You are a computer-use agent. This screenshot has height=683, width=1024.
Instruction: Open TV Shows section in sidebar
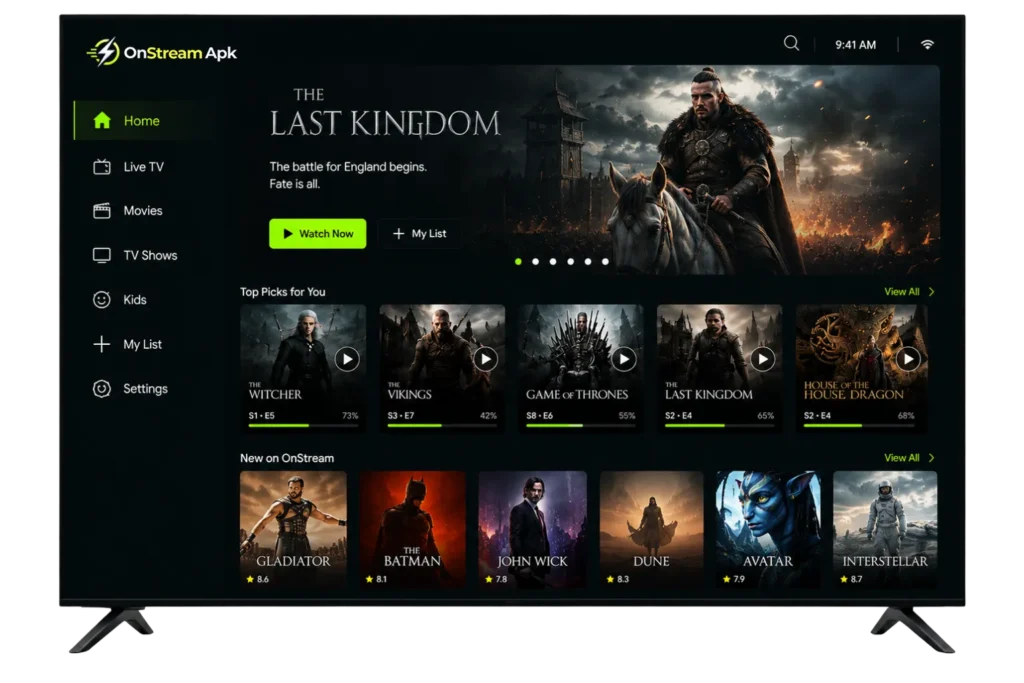pyautogui.click(x=150, y=255)
